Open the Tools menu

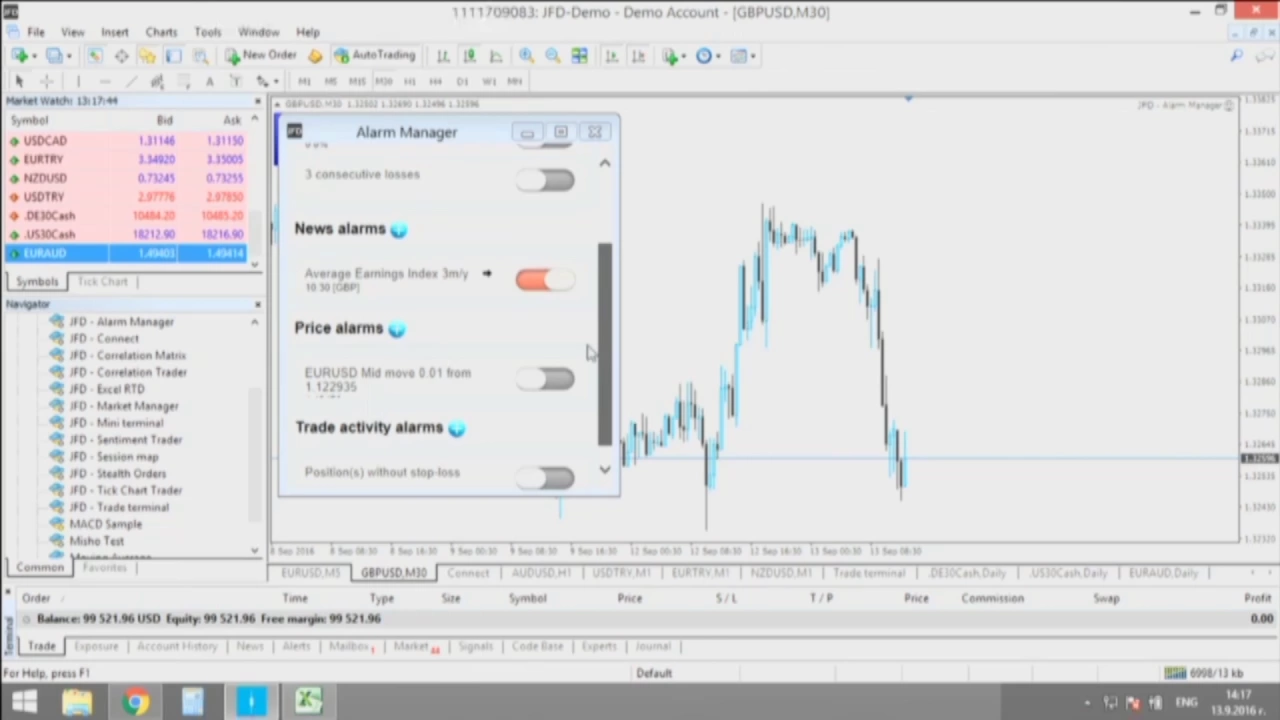(208, 32)
